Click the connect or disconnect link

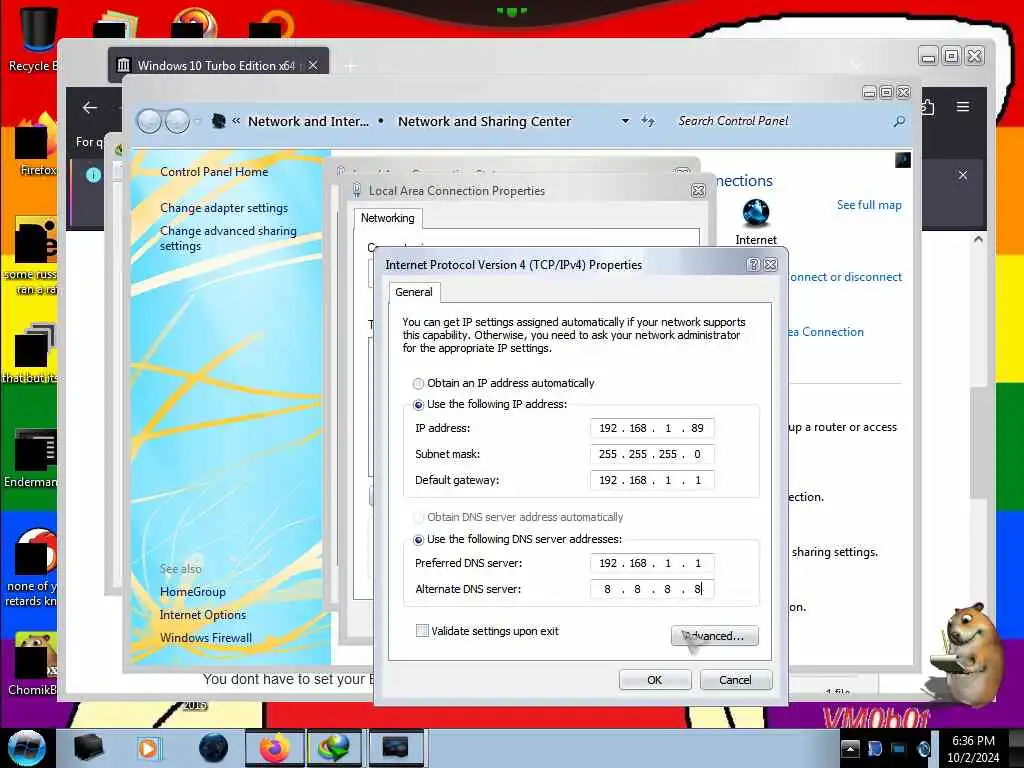[844, 277]
